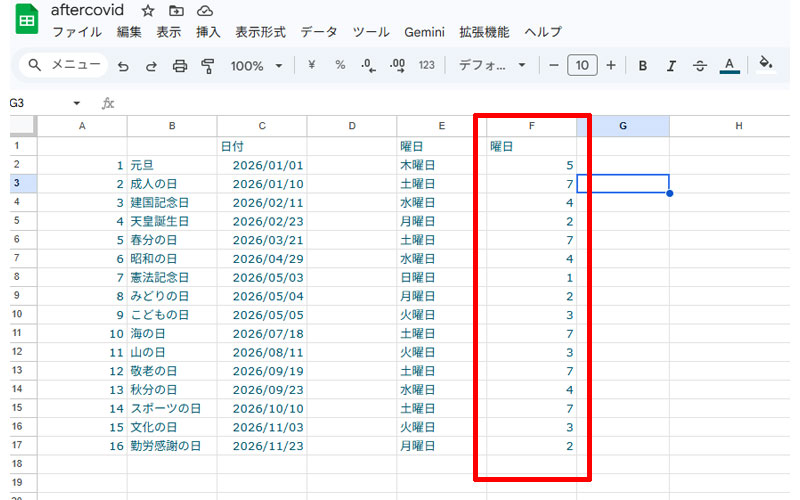Viewport: 800px width, 500px height.
Task: Increase decimal places
Action: point(397,66)
